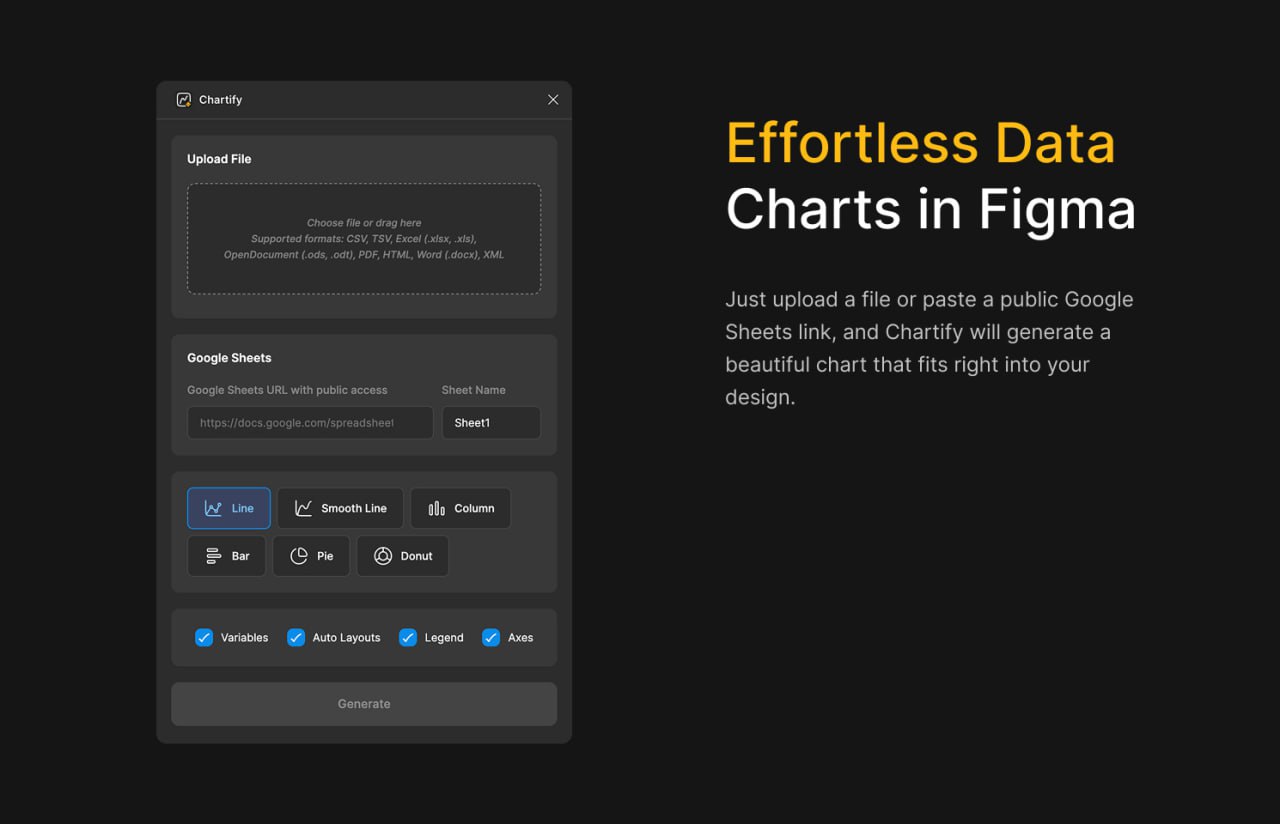Turn off the Axes checkbox

(x=491, y=638)
